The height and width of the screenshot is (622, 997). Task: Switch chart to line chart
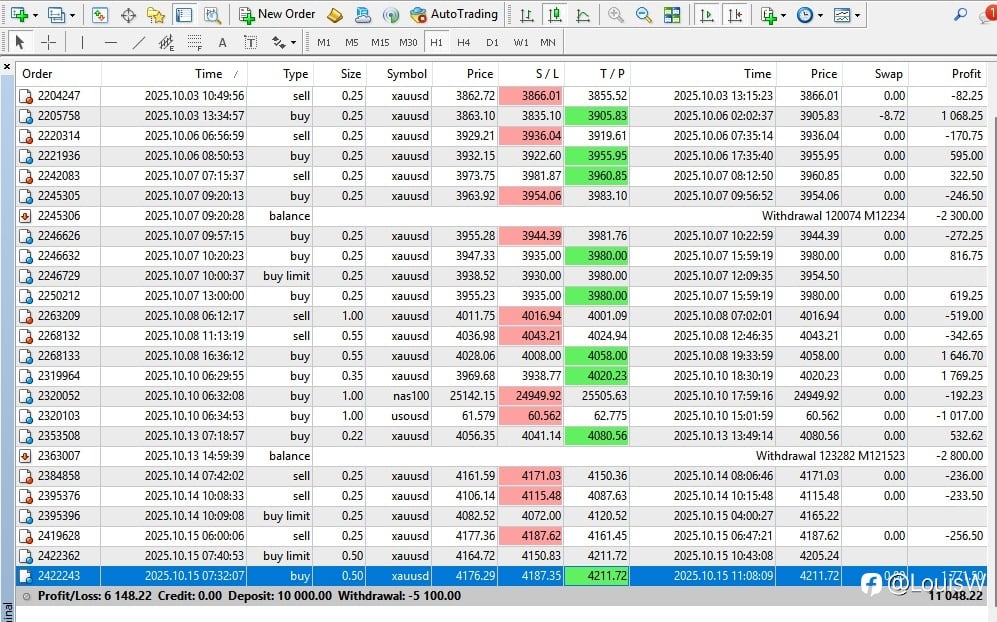(x=582, y=15)
